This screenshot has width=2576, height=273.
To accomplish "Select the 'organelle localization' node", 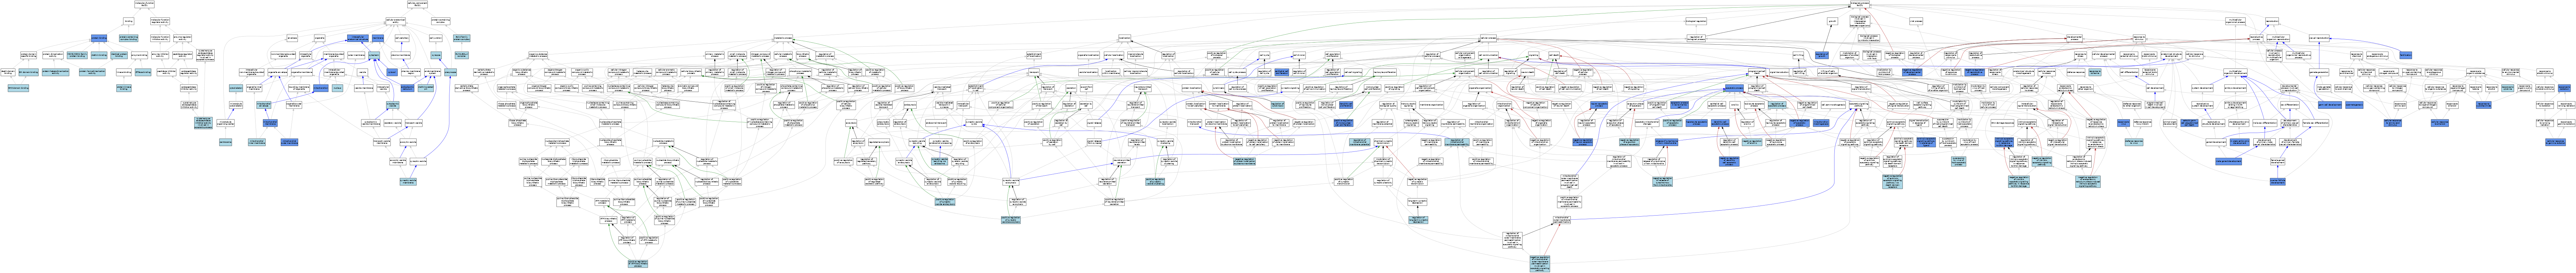I will click(1089, 55).
